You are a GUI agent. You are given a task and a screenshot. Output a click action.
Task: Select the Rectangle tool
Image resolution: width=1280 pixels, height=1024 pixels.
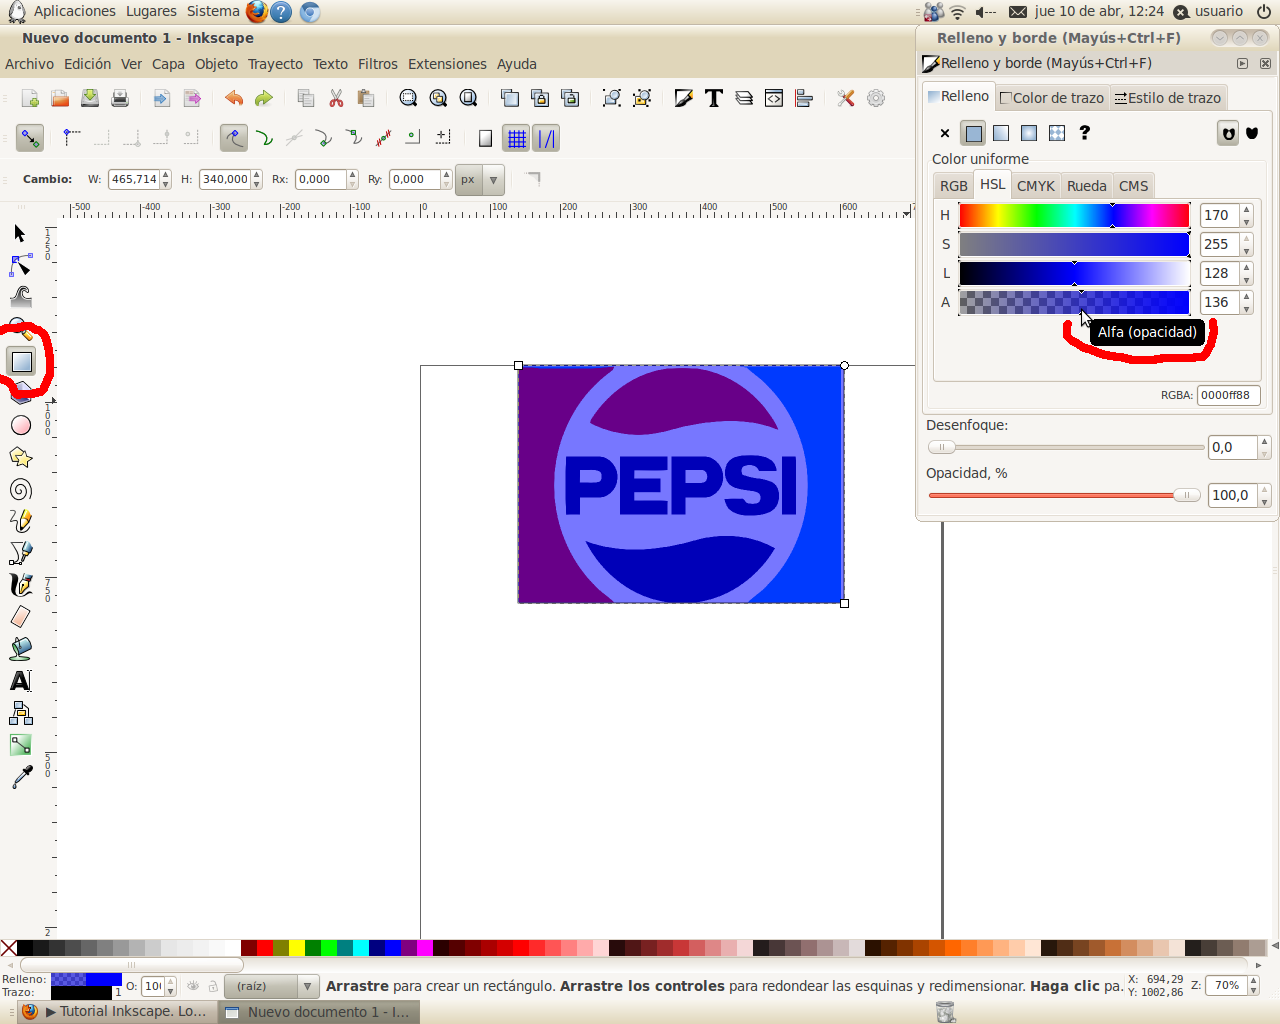pyautogui.click(x=22, y=361)
